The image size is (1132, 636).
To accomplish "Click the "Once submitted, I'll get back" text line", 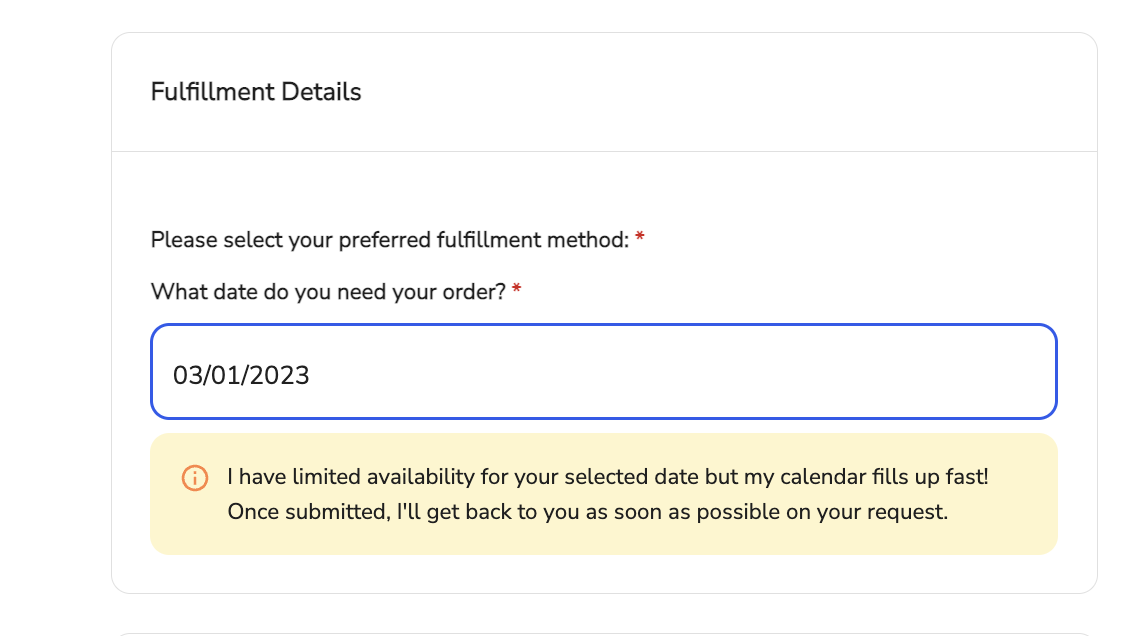I will click(x=588, y=512).
